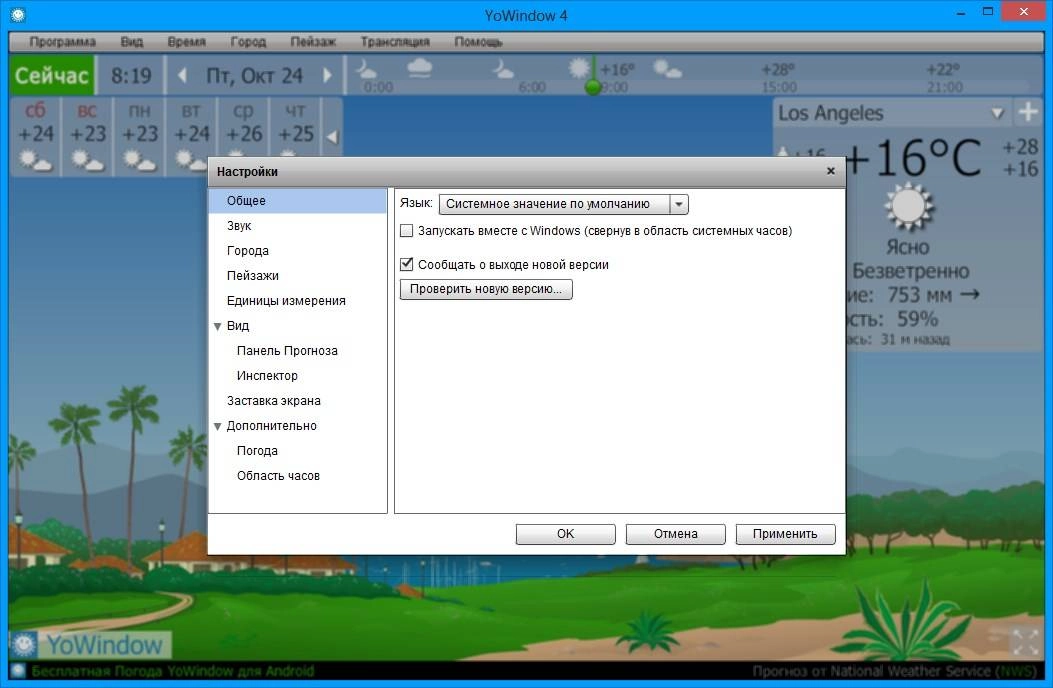Viewport: 1053px width, 688px height.
Task: Open the Los Angeles city dropdown
Action: pyautogui.click(x=997, y=114)
